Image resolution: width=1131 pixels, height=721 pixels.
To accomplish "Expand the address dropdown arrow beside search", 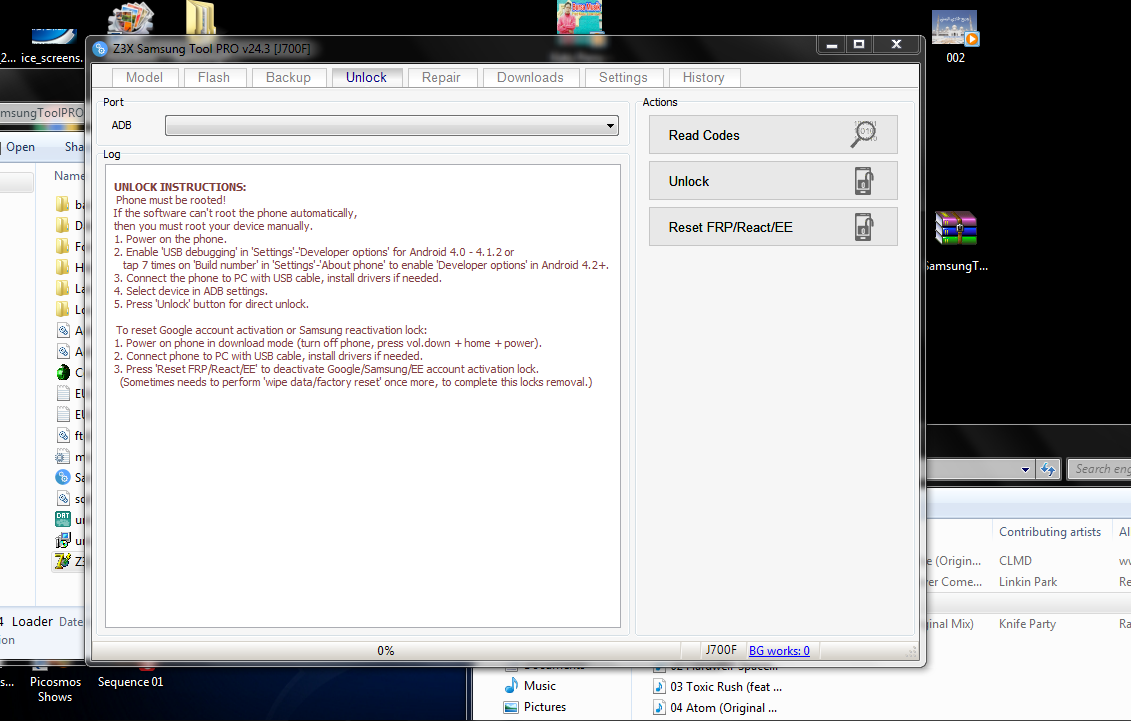I will [x=1025, y=469].
